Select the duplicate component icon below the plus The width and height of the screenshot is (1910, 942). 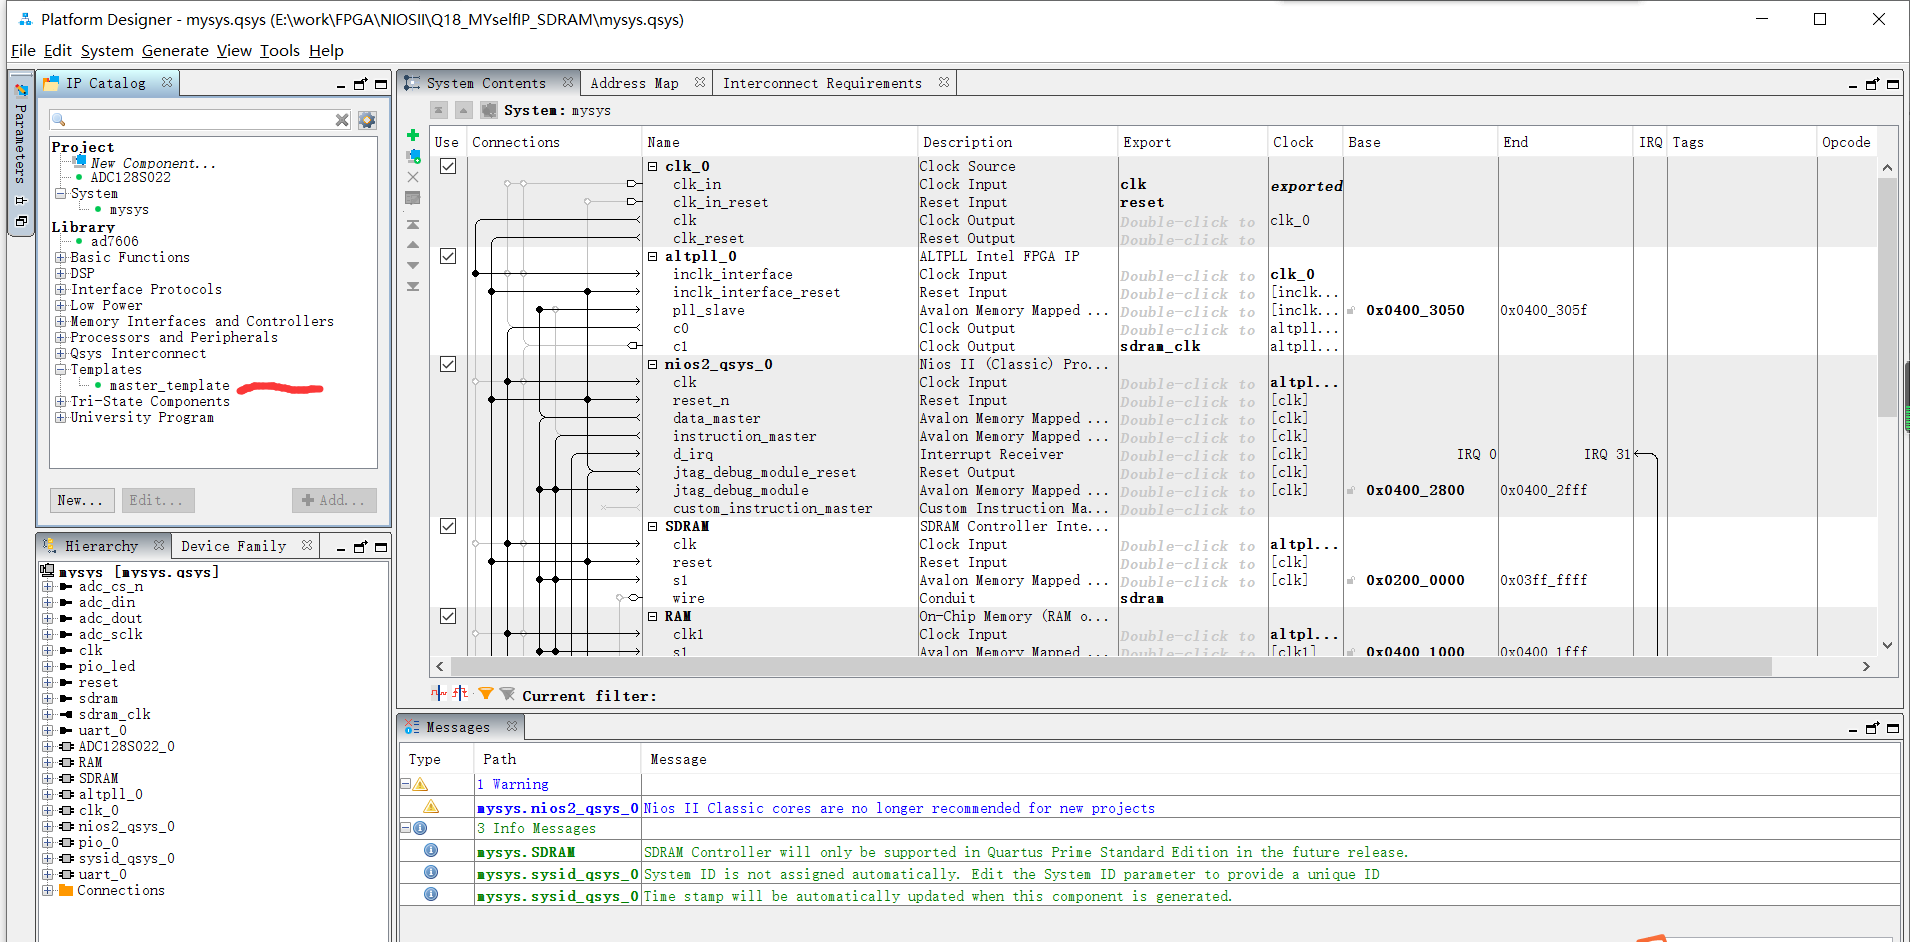pyautogui.click(x=413, y=156)
